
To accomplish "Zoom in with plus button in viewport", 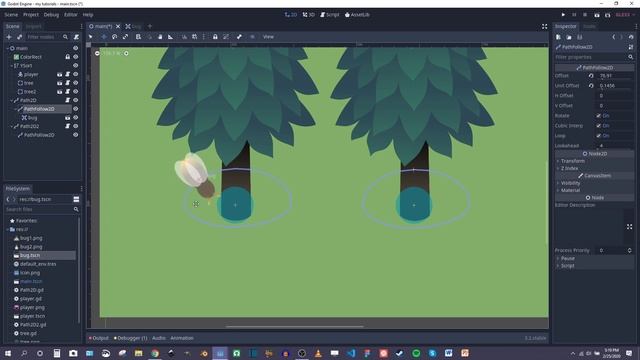I will coord(126,53).
